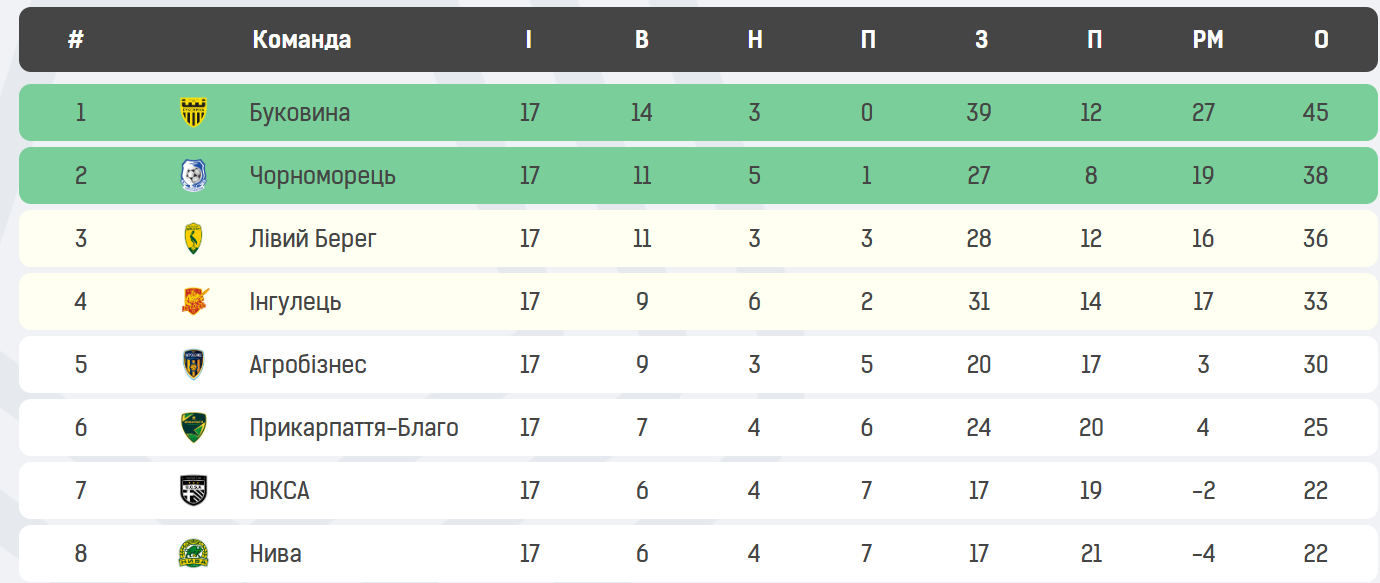1380x583 pixels.
Task: Select Буковина's 45 points cell
Action: click(x=1316, y=112)
